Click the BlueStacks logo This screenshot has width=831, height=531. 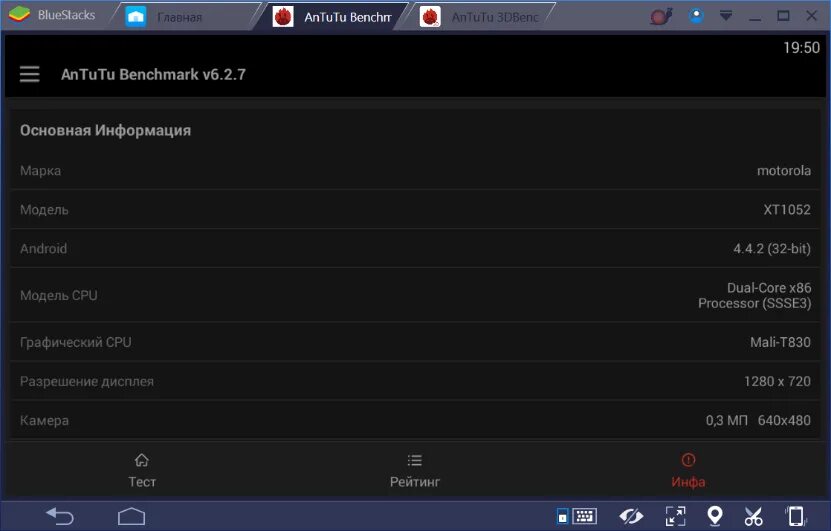pos(20,15)
